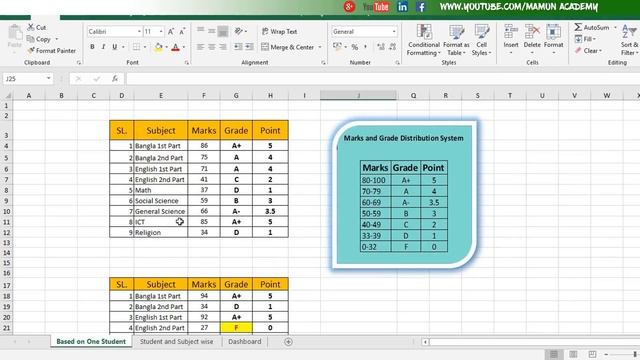The width and height of the screenshot is (640, 360).
Task: Toggle Align Right for cell text
Action: (222, 47)
